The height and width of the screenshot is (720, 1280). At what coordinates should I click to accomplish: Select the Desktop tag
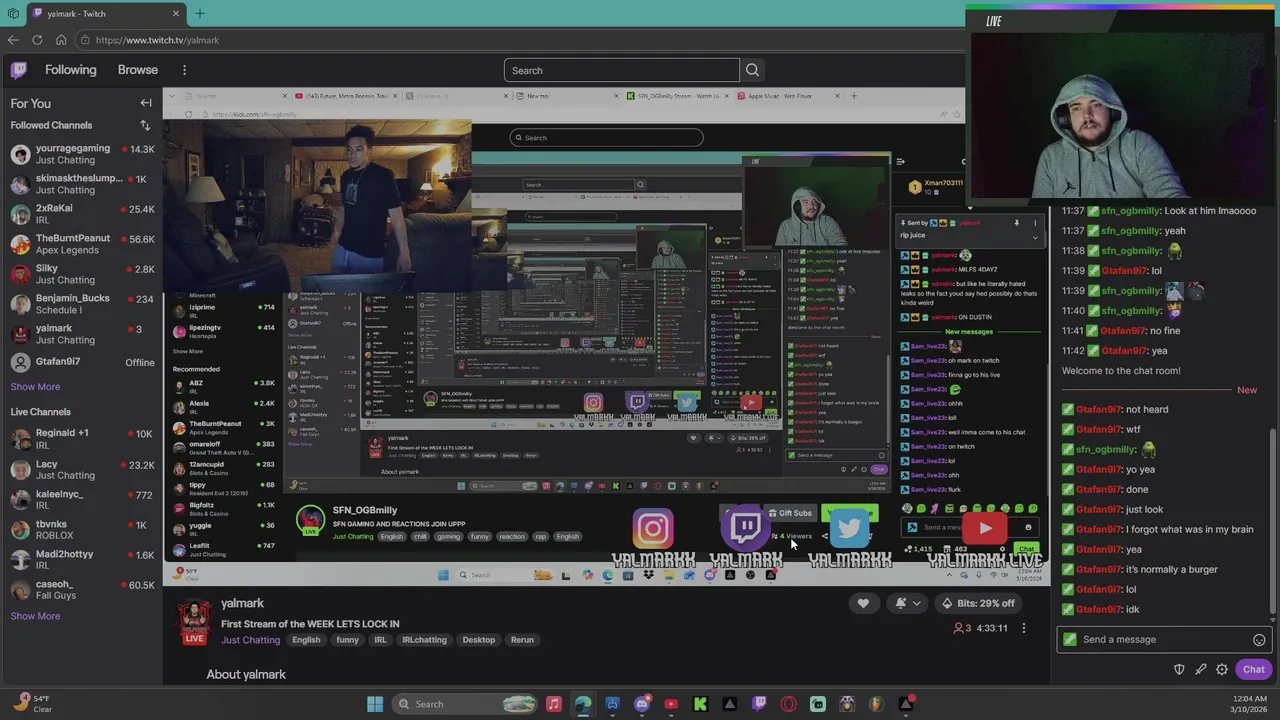click(478, 640)
